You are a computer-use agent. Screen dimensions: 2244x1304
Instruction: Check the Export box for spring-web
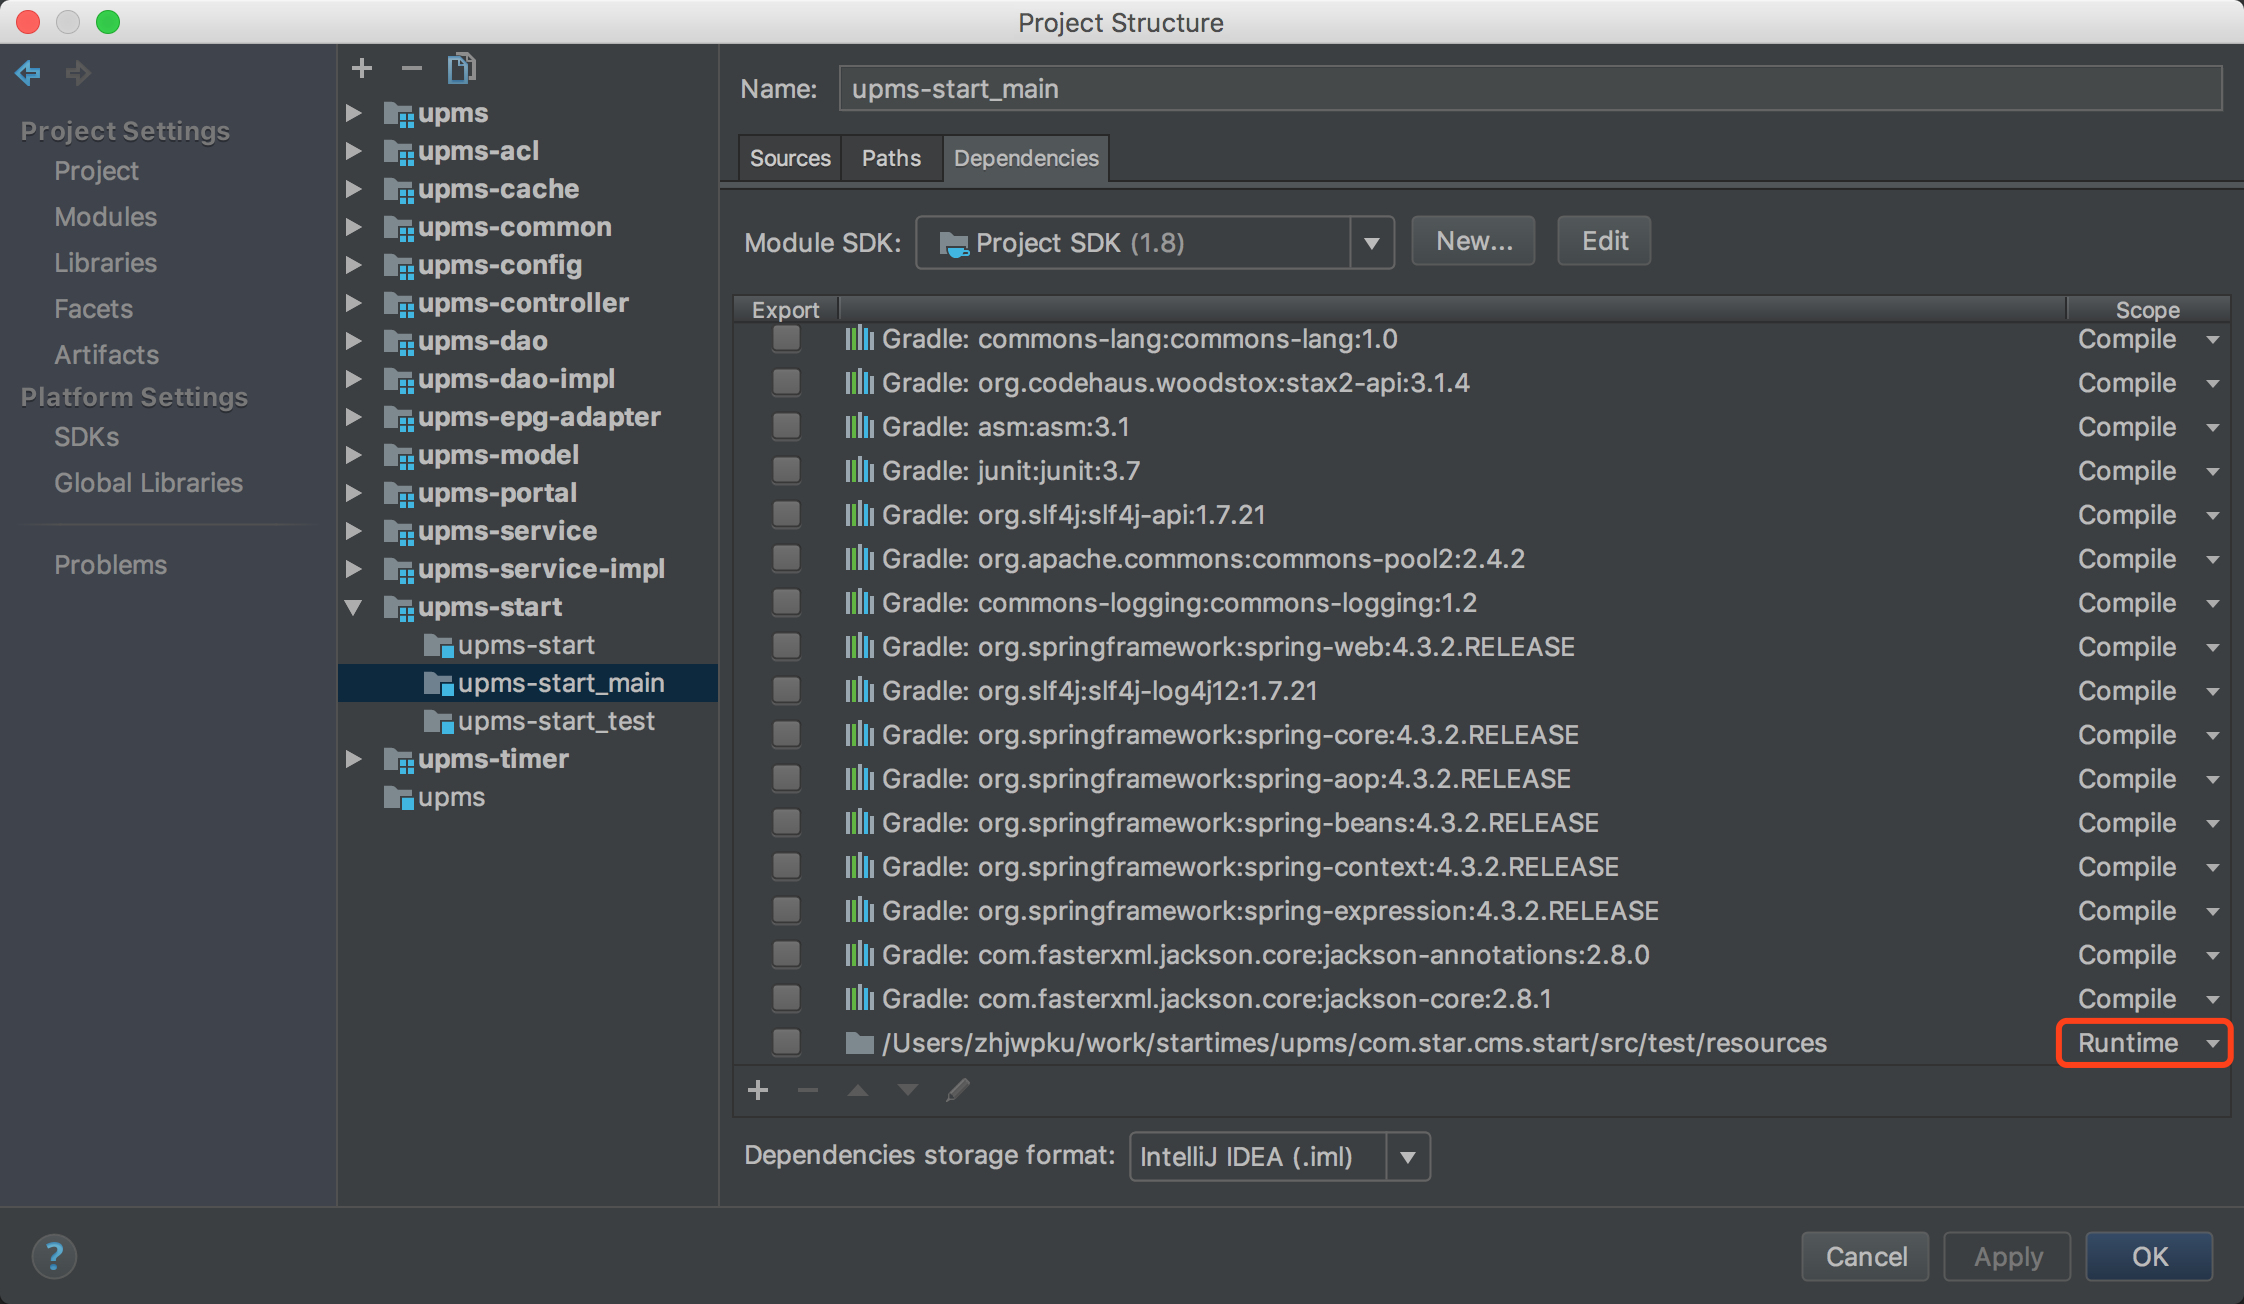(786, 646)
